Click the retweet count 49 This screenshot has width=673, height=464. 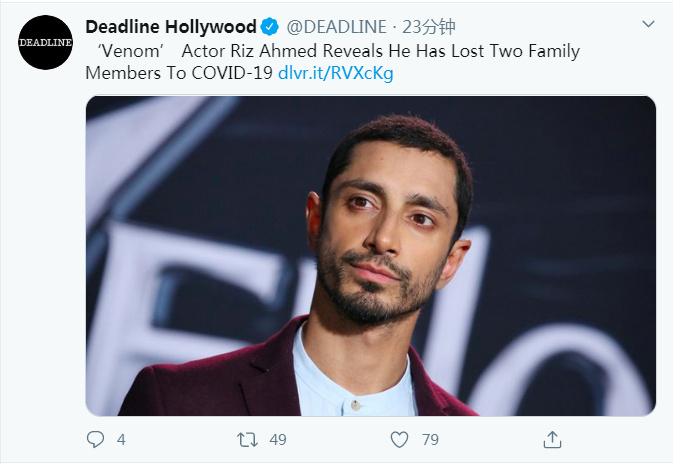278,440
